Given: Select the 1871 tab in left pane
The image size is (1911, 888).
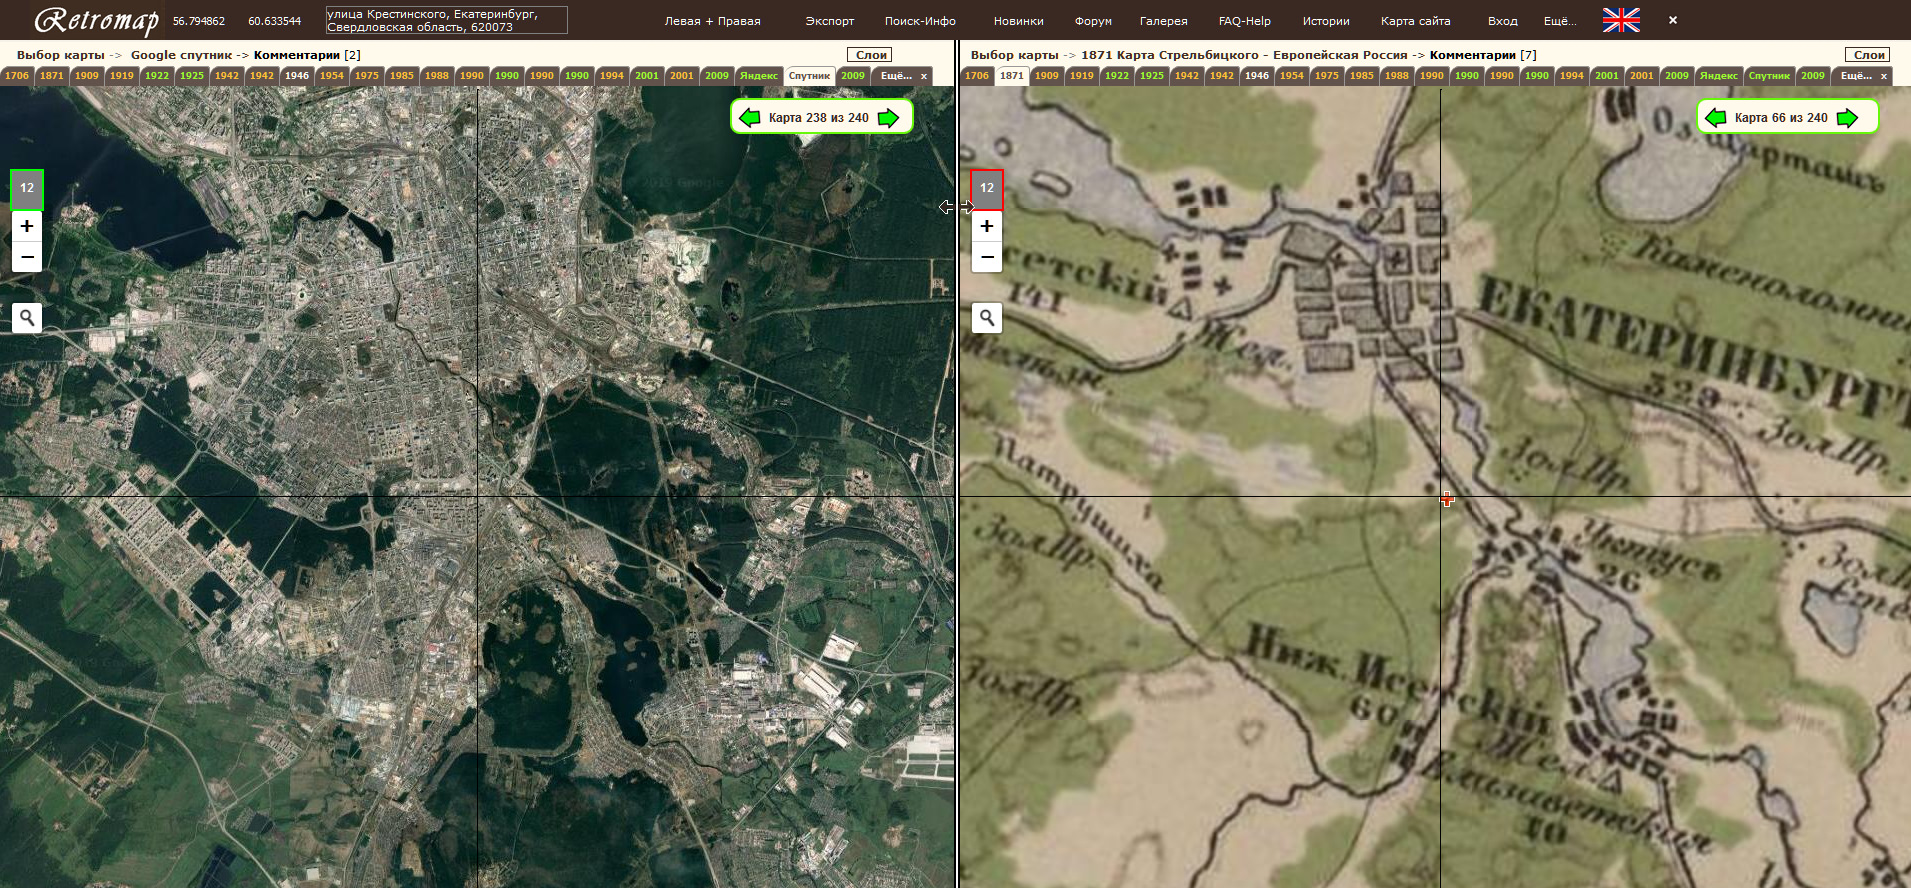Looking at the screenshot, I should [x=52, y=76].
